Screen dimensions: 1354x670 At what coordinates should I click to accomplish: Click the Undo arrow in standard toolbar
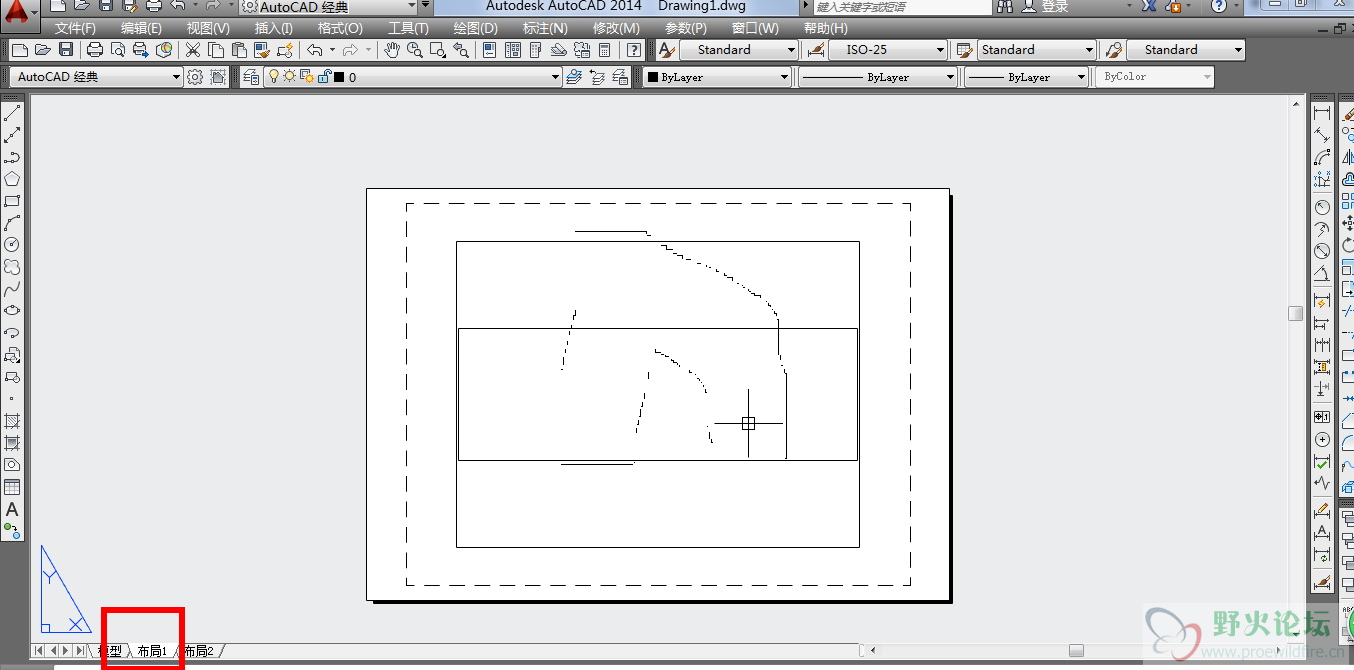click(315, 50)
